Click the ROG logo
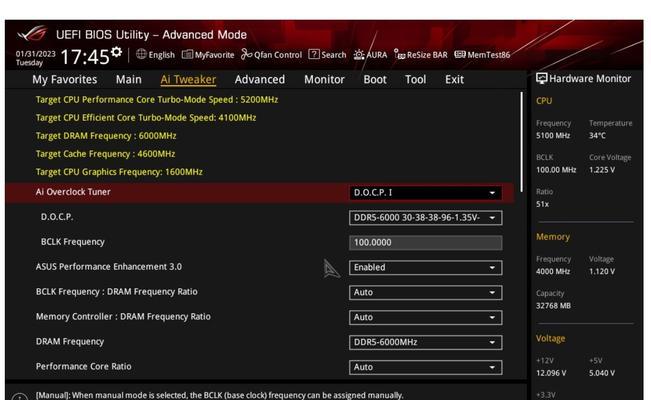 point(32,33)
